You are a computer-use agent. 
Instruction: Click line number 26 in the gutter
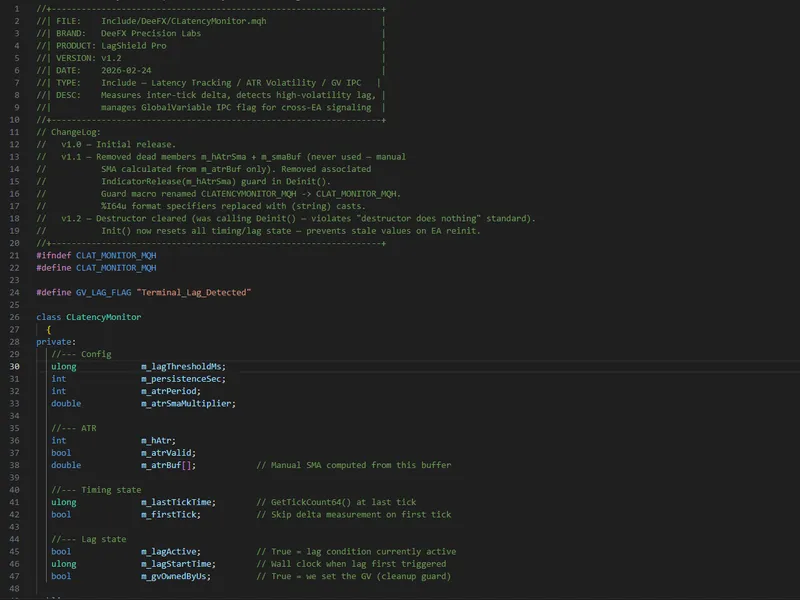click(14, 317)
